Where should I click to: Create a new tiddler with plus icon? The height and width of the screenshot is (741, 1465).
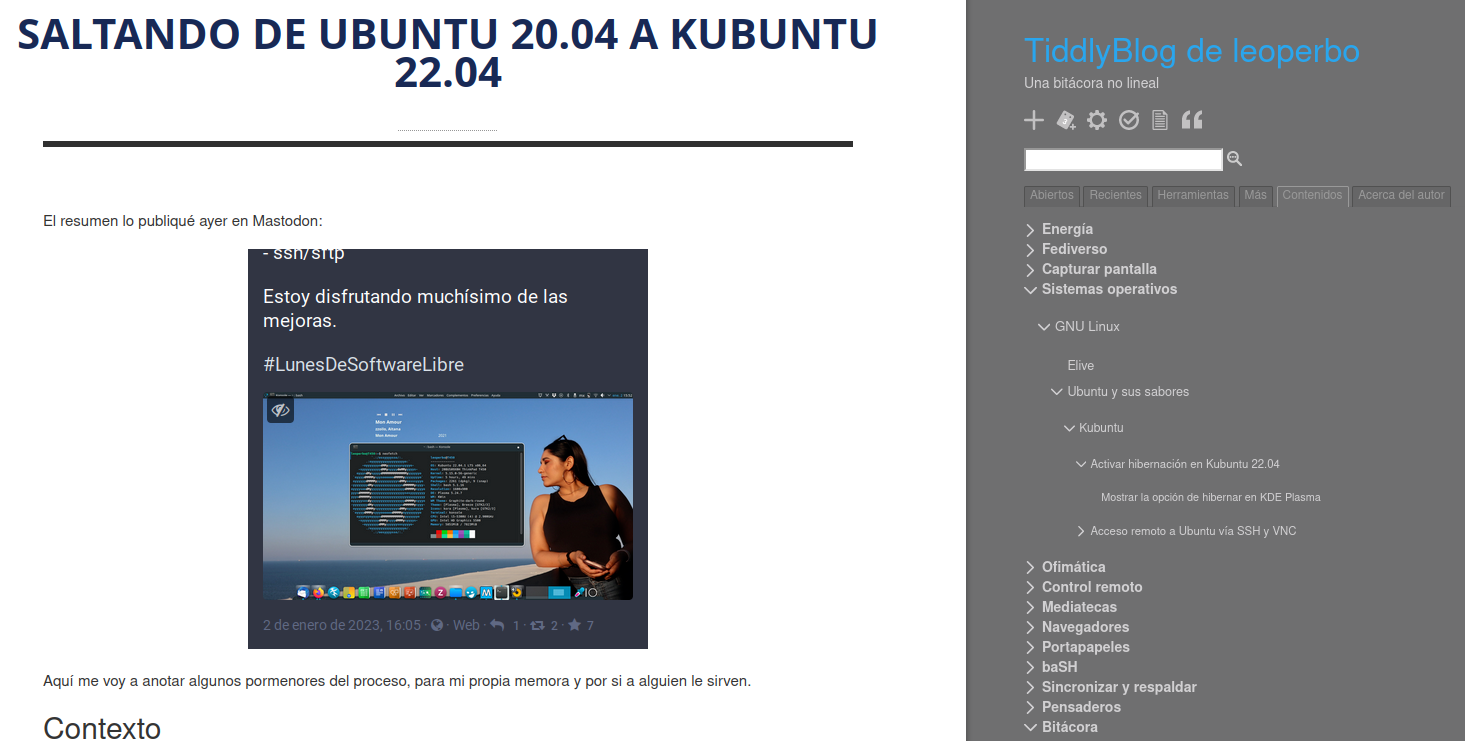point(1034,121)
